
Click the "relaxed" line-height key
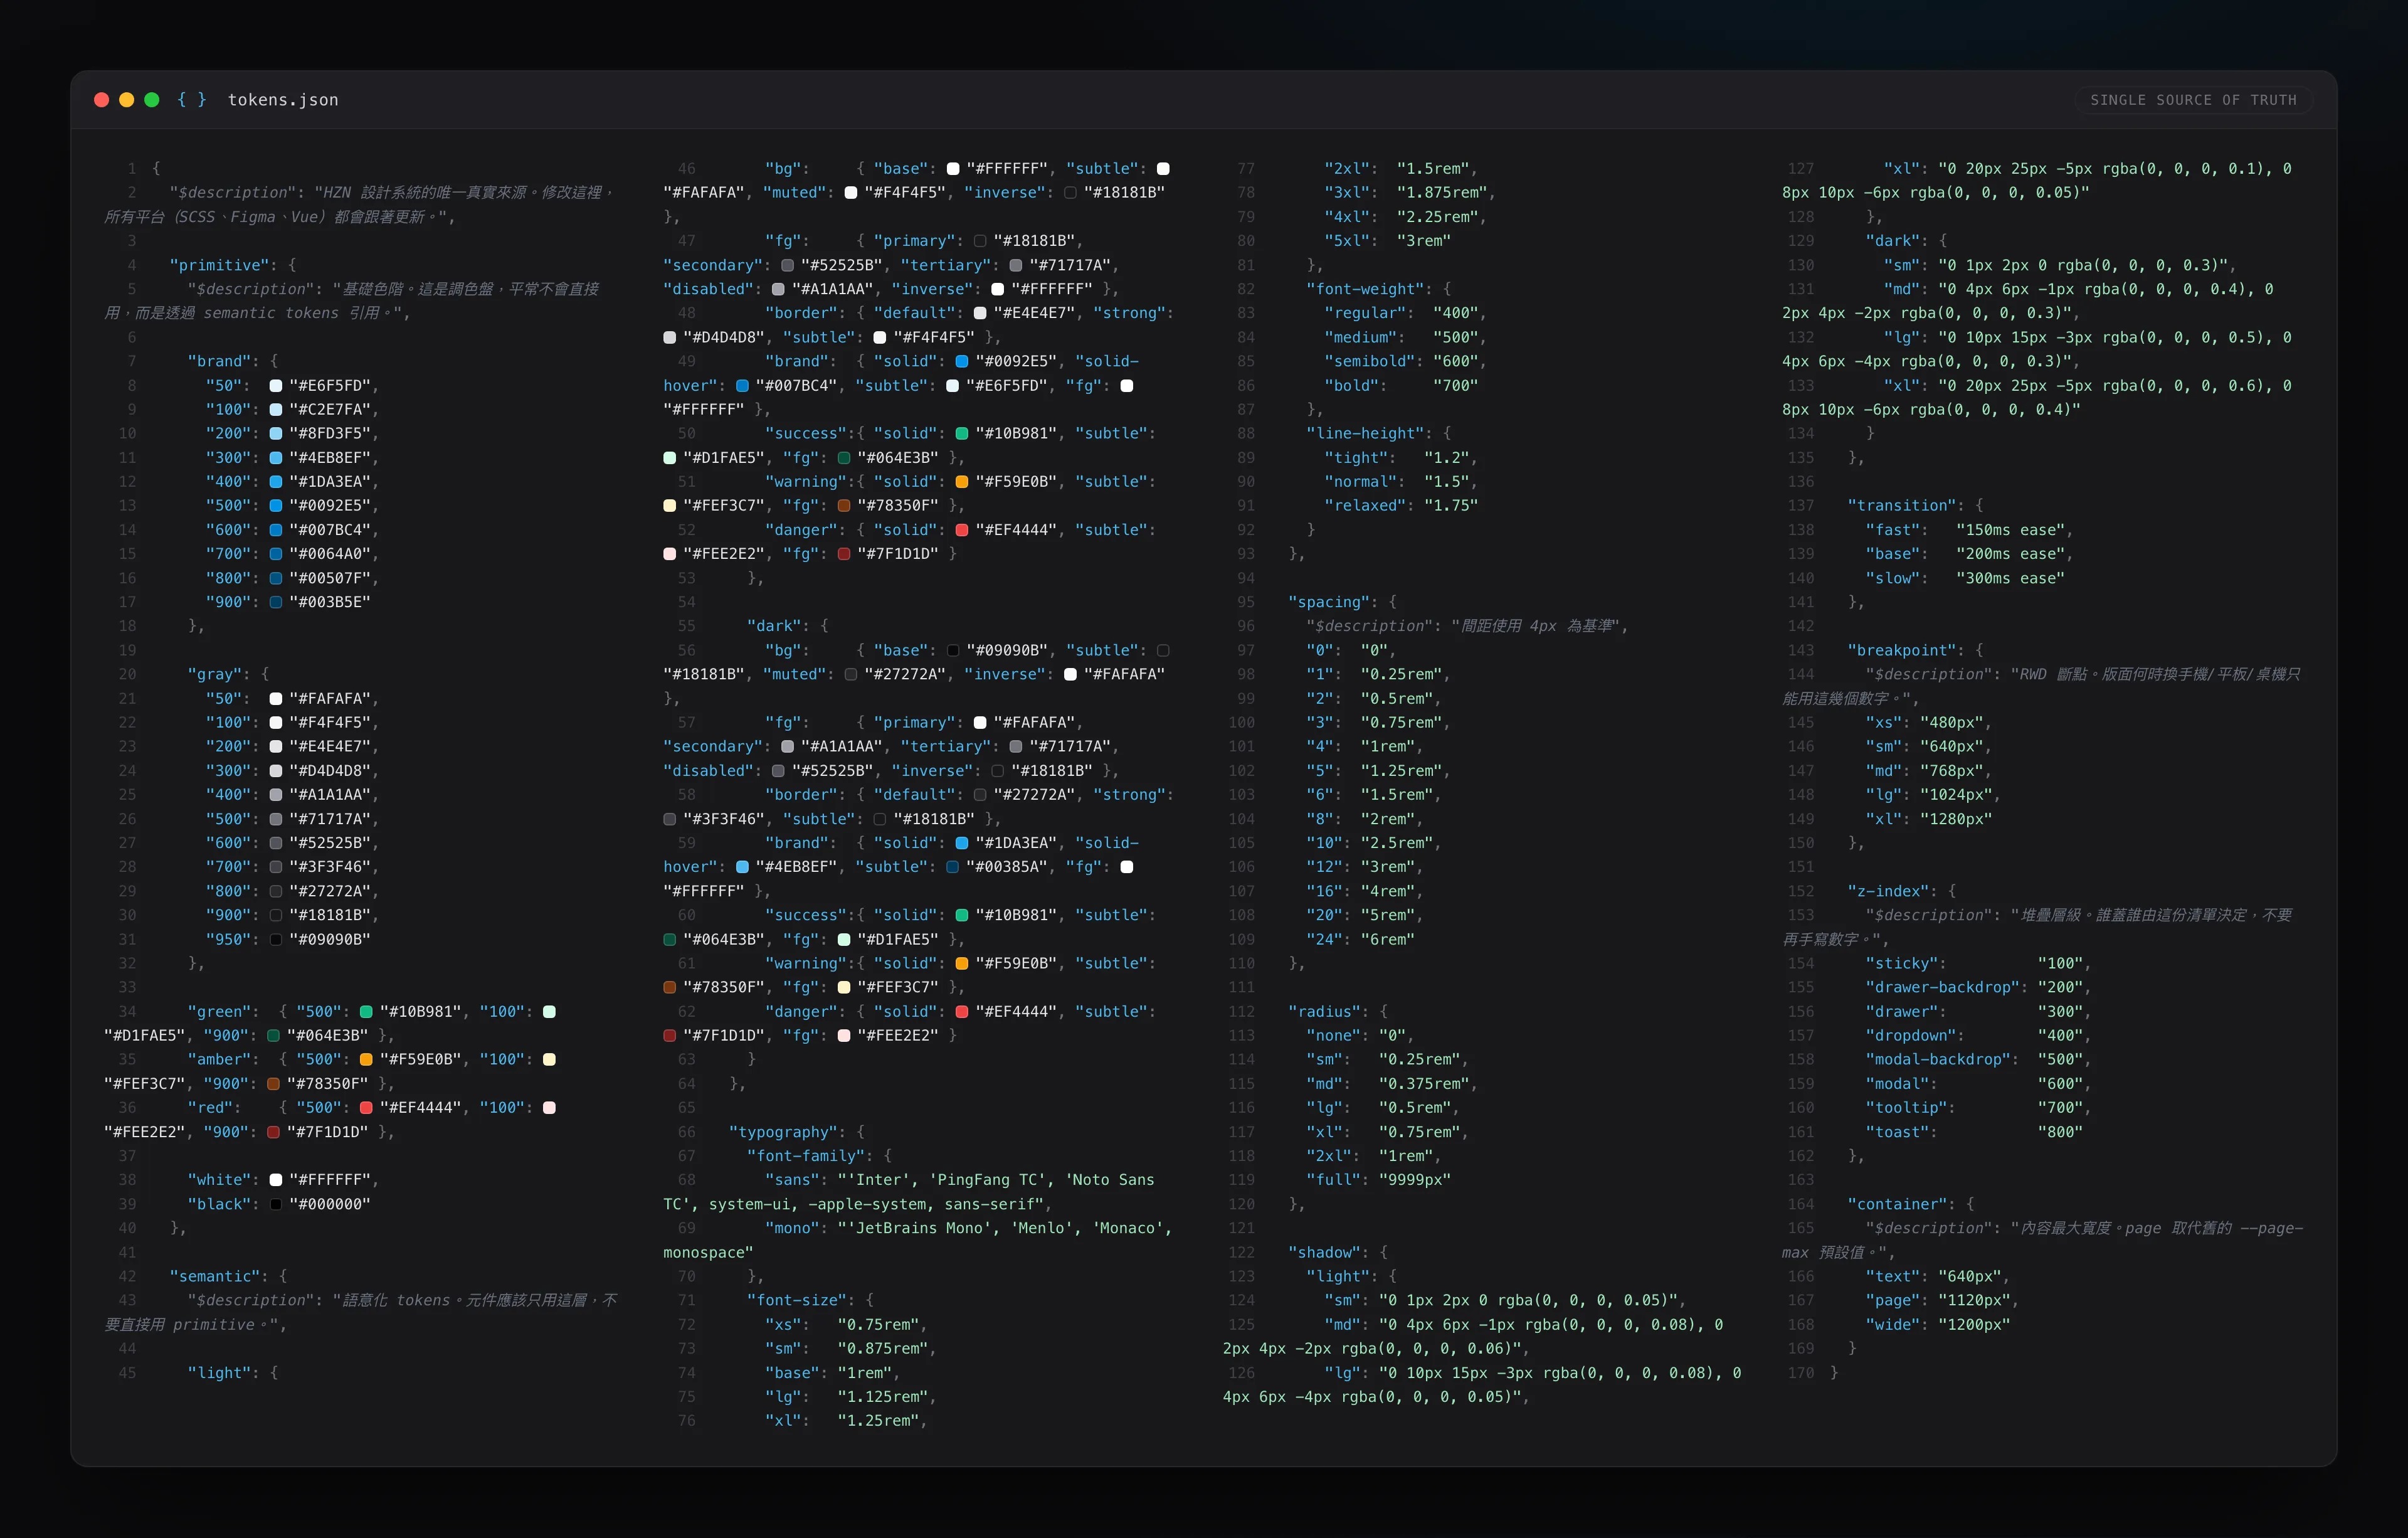point(1365,506)
